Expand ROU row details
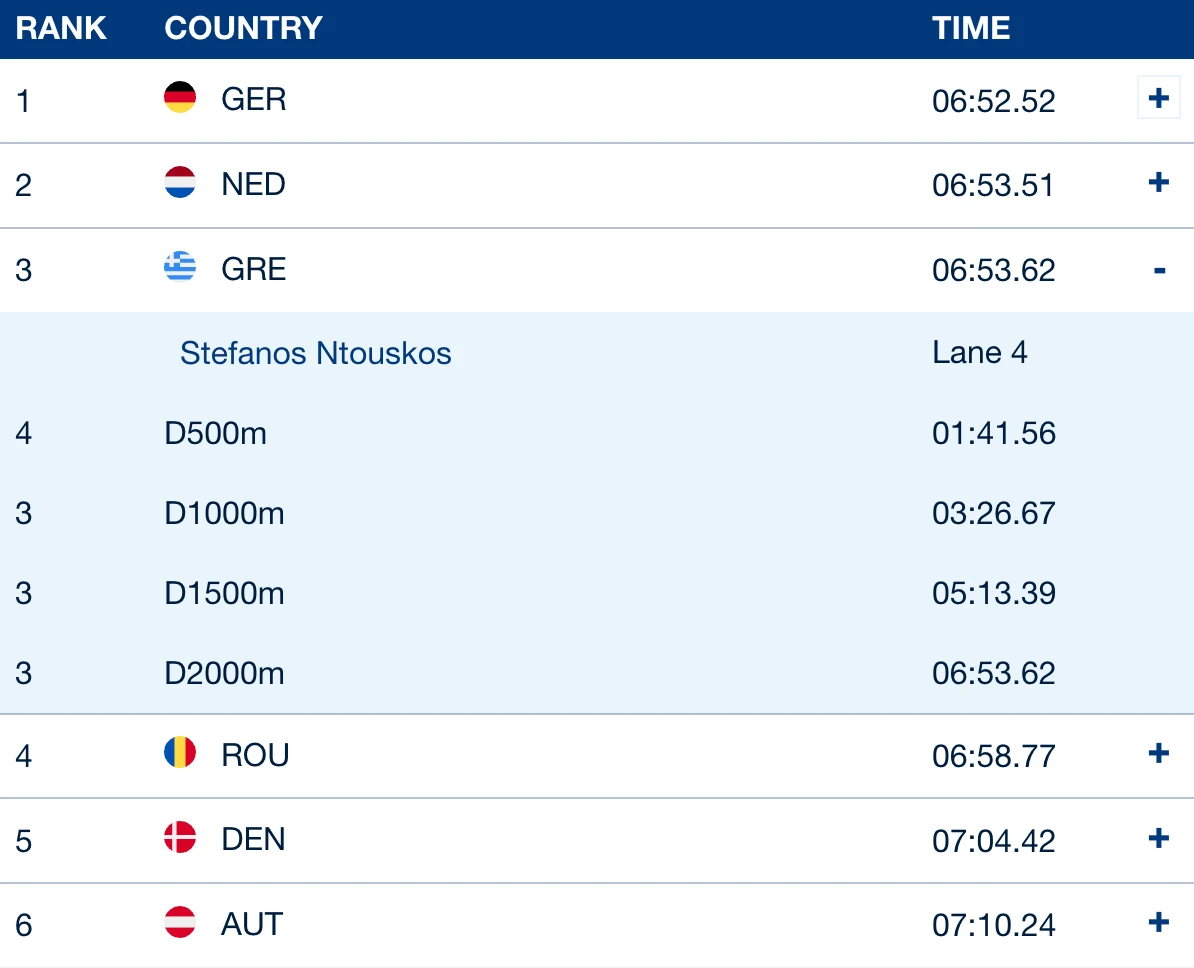This screenshot has height=968, width=1194. (x=1158, y=753)
